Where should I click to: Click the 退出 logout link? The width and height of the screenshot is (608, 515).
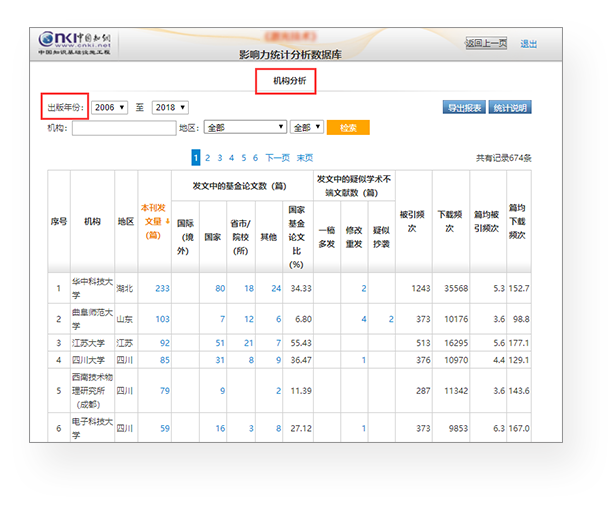point(528,44)
